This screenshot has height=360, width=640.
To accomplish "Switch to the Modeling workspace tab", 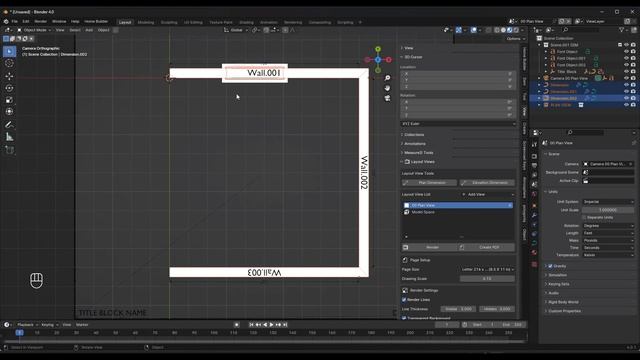I will pyautogui.click(x=146, y=22).
